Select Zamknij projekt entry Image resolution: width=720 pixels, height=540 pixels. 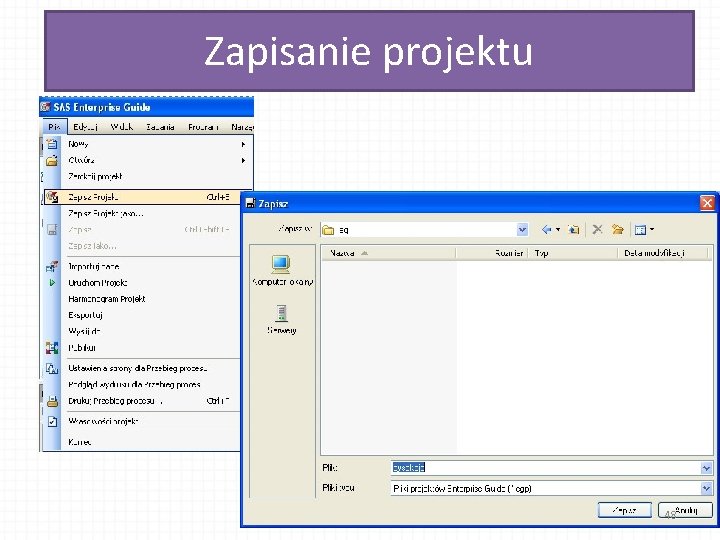95,176
